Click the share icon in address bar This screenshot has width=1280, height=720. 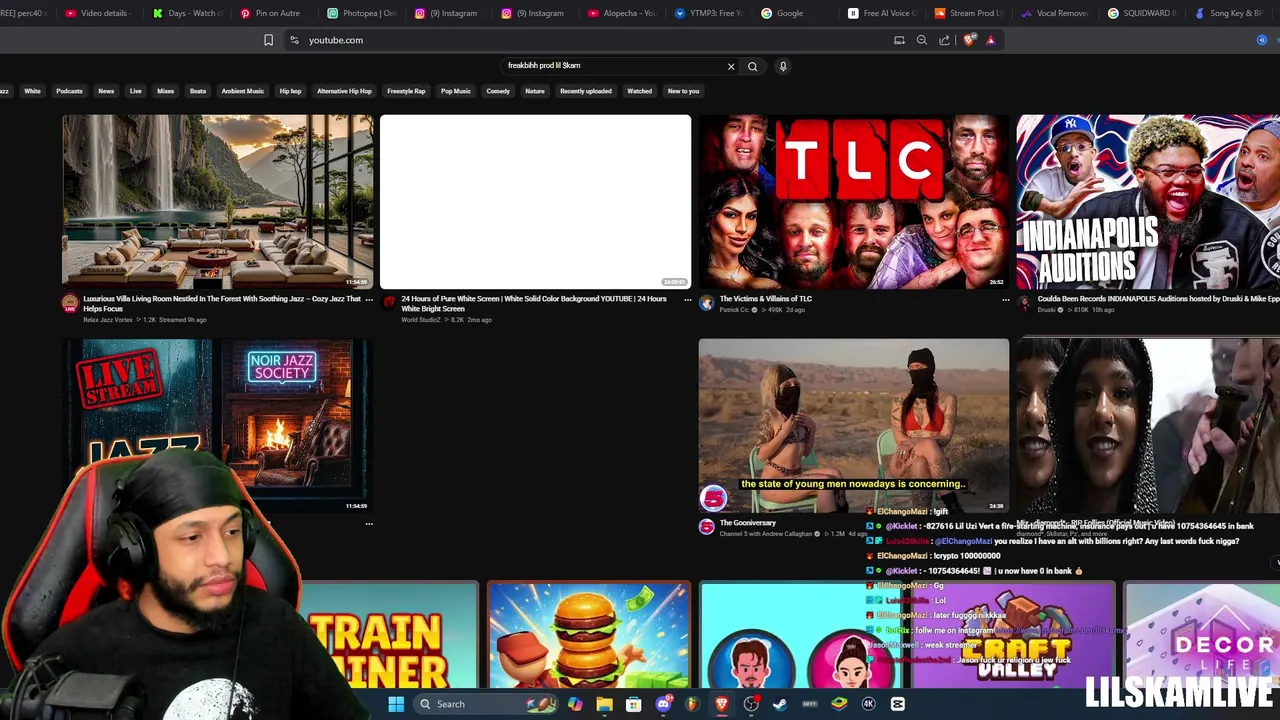(x=945, y=40)
